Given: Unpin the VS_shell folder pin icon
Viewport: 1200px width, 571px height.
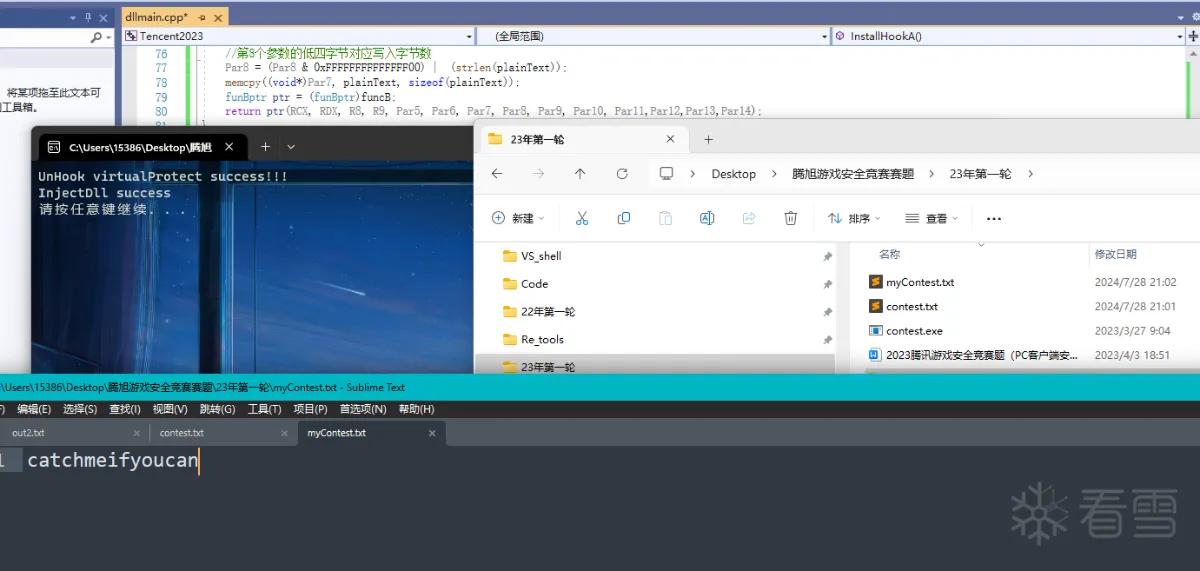Looking at the screenshot, I should 827,257.
